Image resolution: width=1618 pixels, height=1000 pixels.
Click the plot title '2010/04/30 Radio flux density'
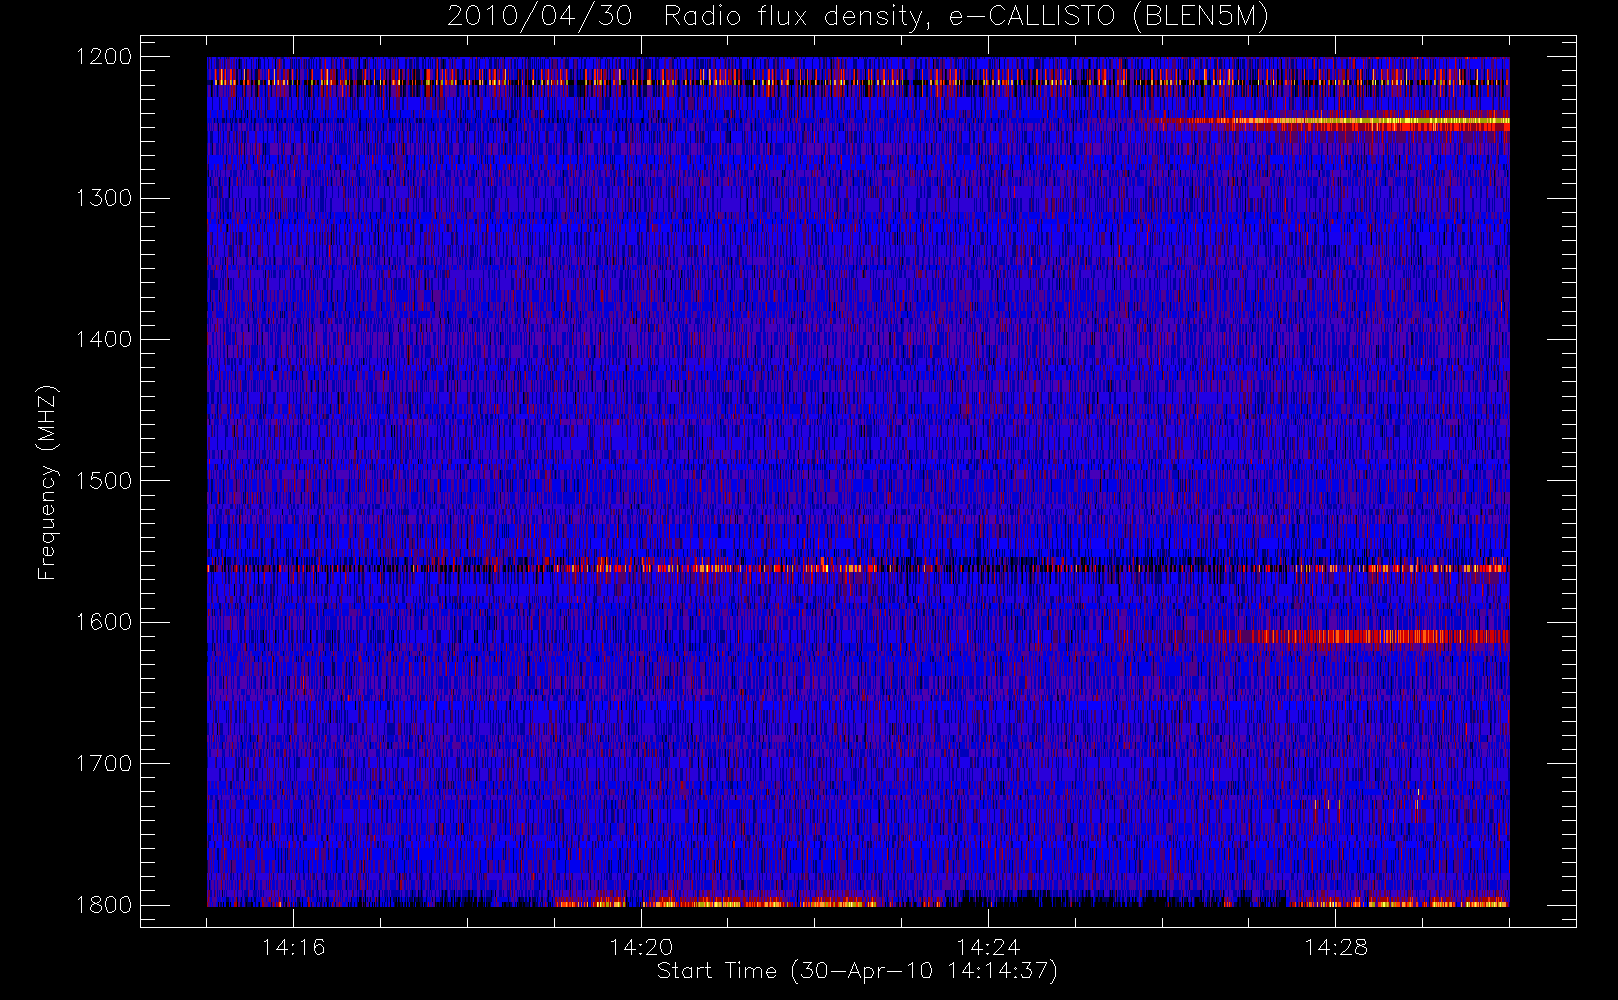pos(857,17)
